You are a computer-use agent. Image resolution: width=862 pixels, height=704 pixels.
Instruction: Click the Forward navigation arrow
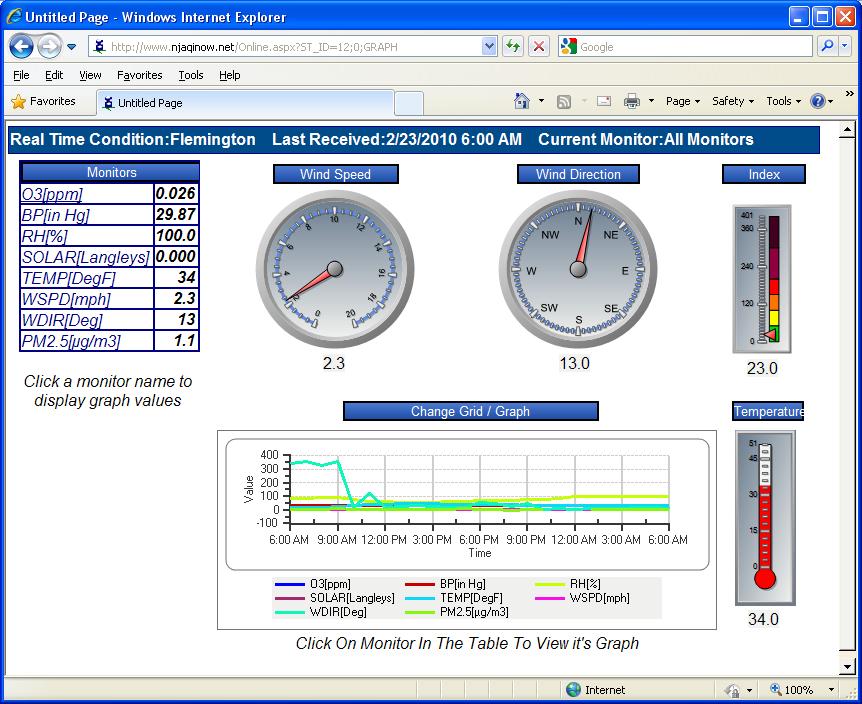coord(50,46)
